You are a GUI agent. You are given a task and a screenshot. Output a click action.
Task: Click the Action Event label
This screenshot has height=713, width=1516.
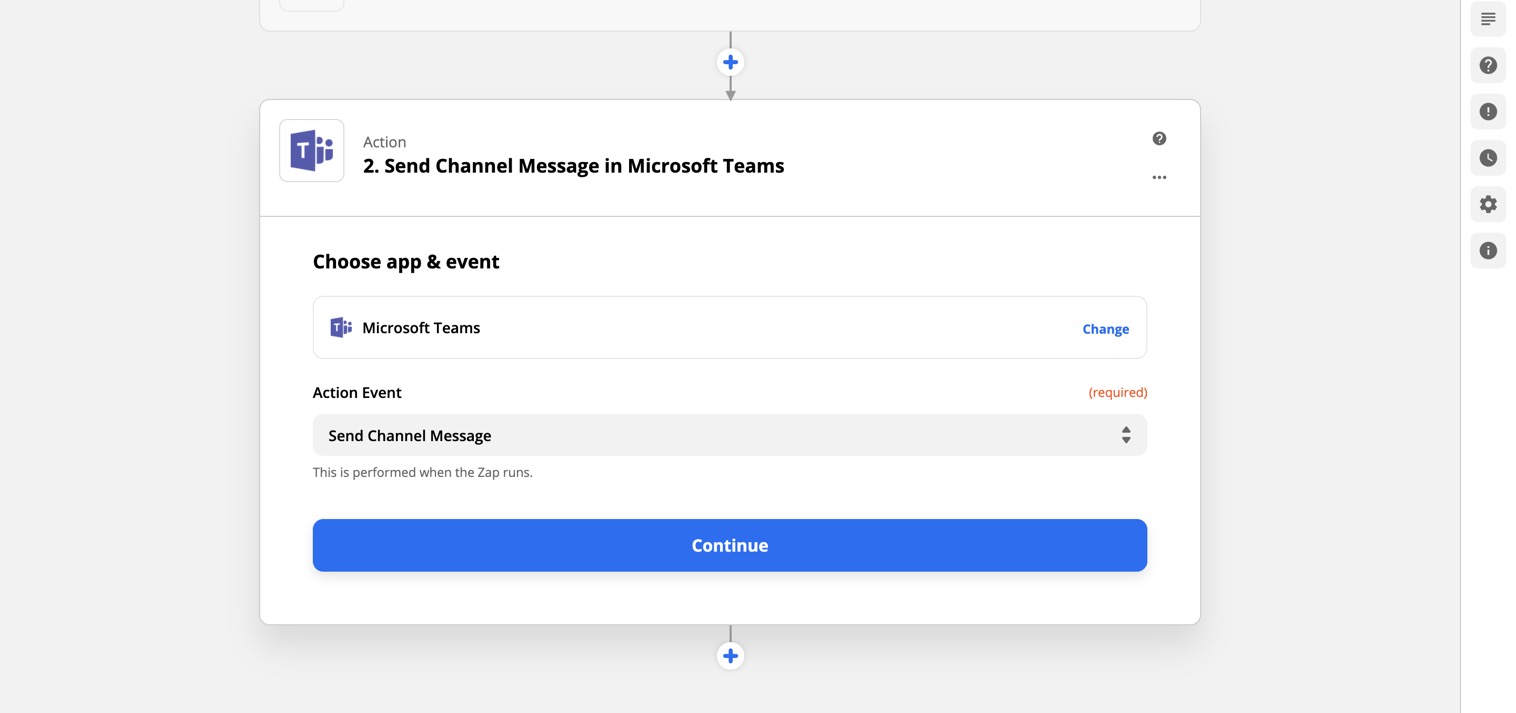click(x=357, y=392)
